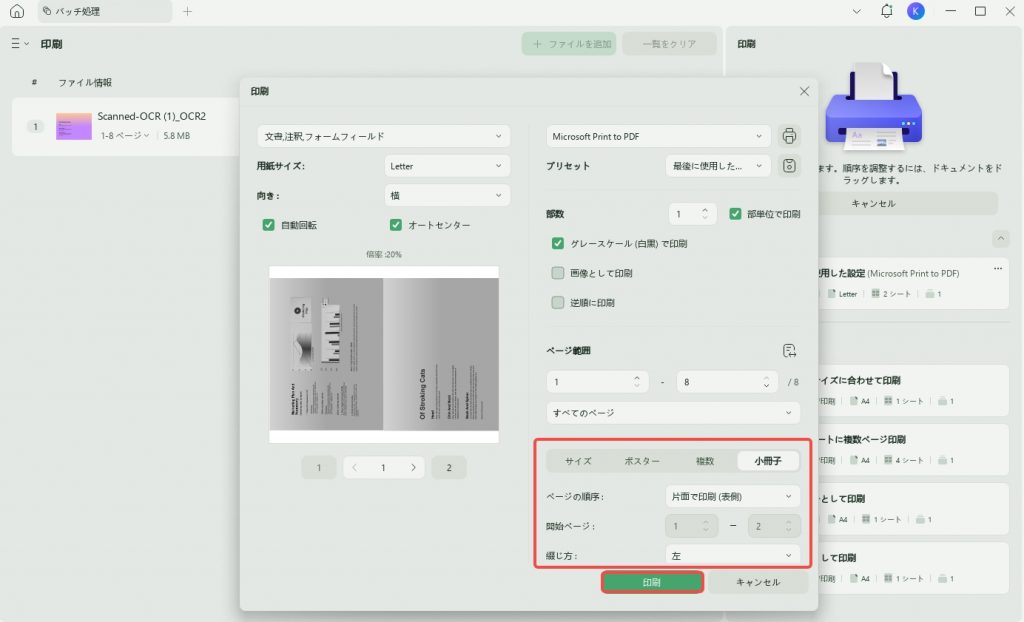The height and width of the screenshot is (622, 1024).
Task: Open the hamburger menu beside 印刷
Action: click(x=20, y=44)
